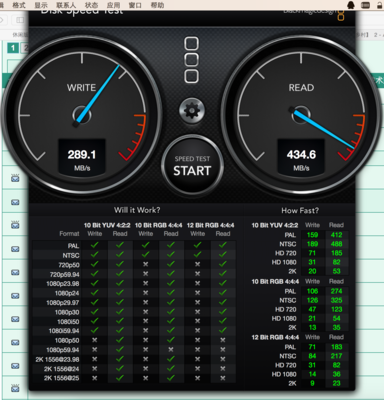This screenshot has width=384, height=400.
Task: Click the '12 Bit RGB 4:4:4' column header in Will it Work
Action: coord(210,225)
